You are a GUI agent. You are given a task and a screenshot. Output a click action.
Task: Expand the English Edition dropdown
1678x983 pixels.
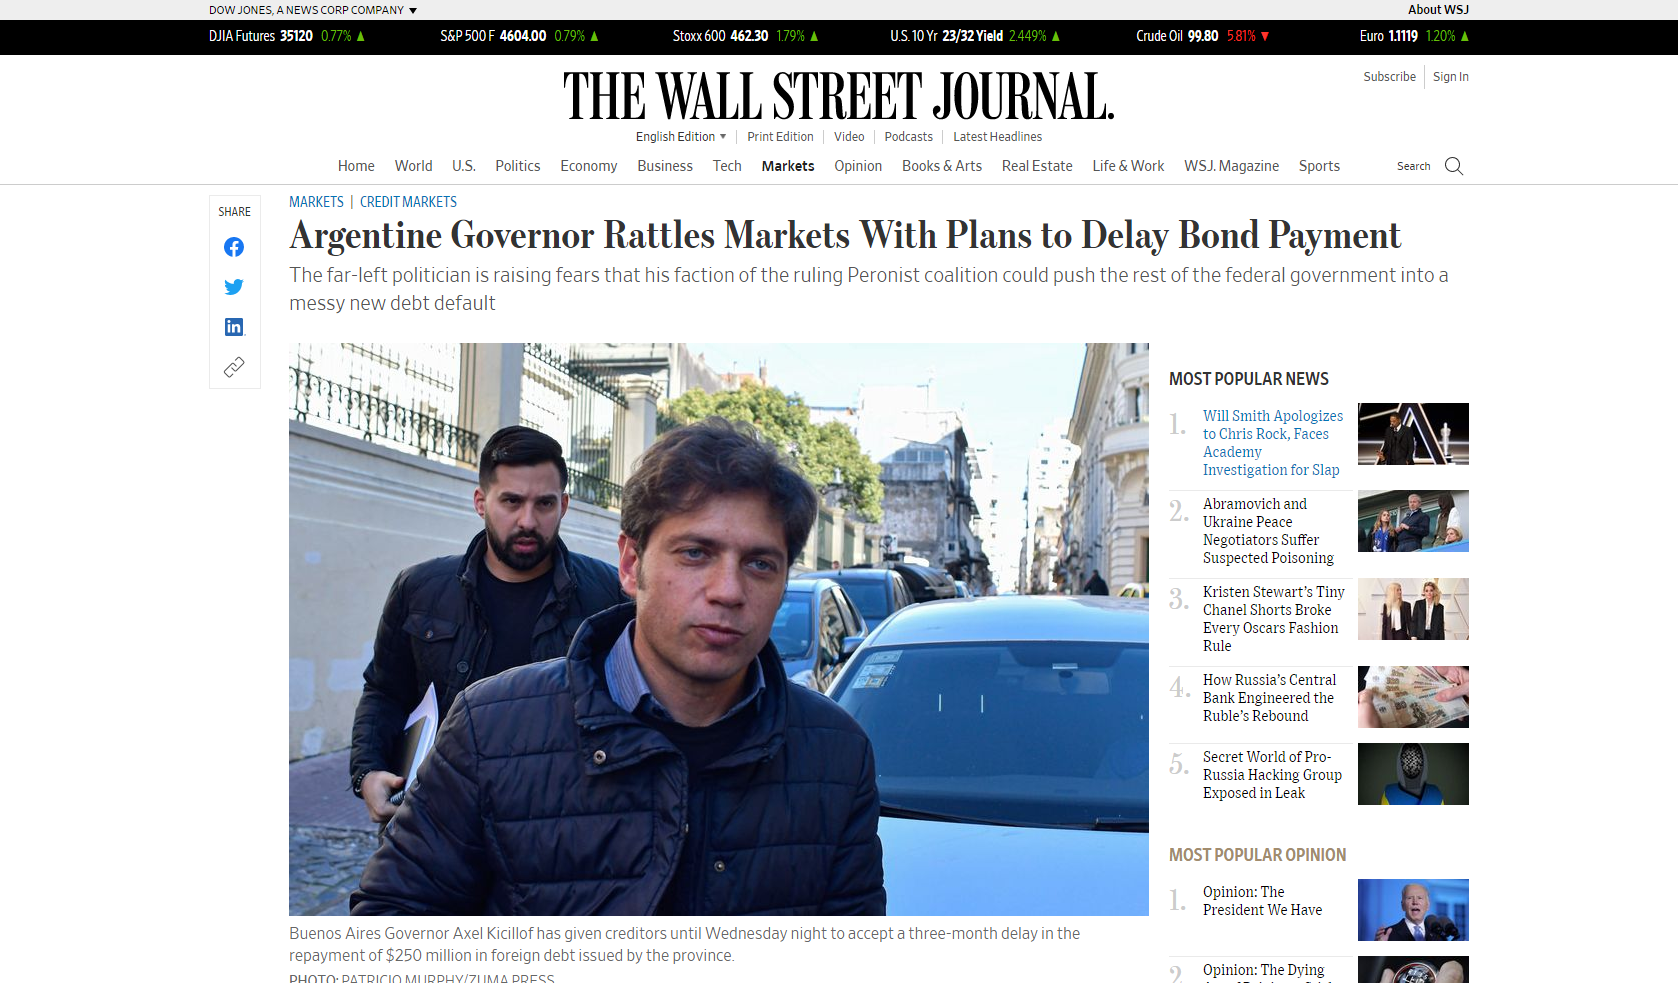[x=681, y=137]
